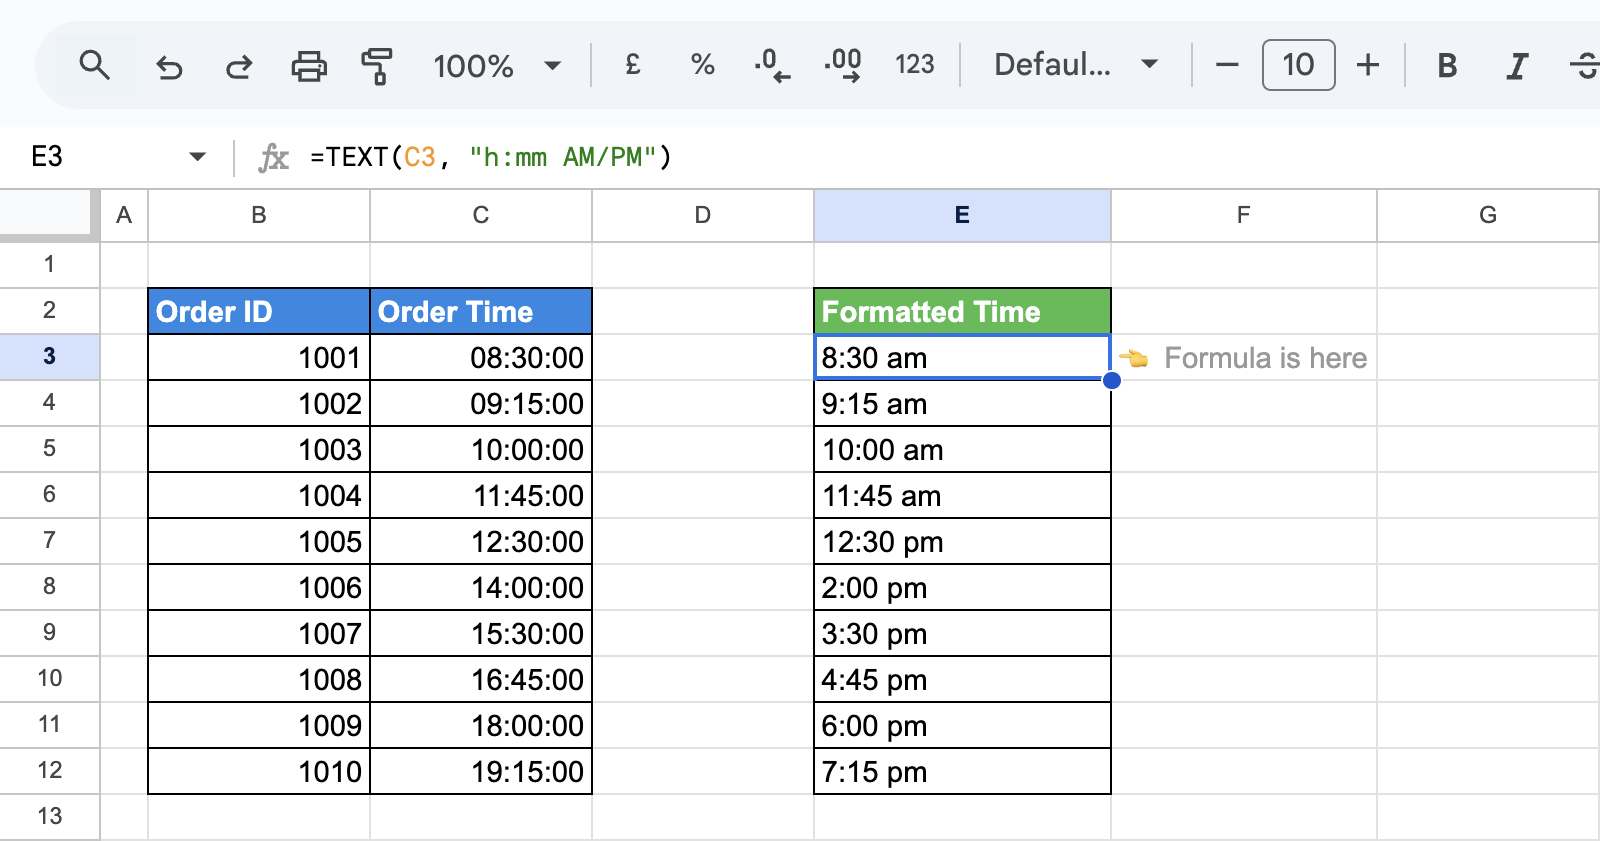
Task: Click the Order Time header cell
Action: pyautogui.click(x=481, y=311)
